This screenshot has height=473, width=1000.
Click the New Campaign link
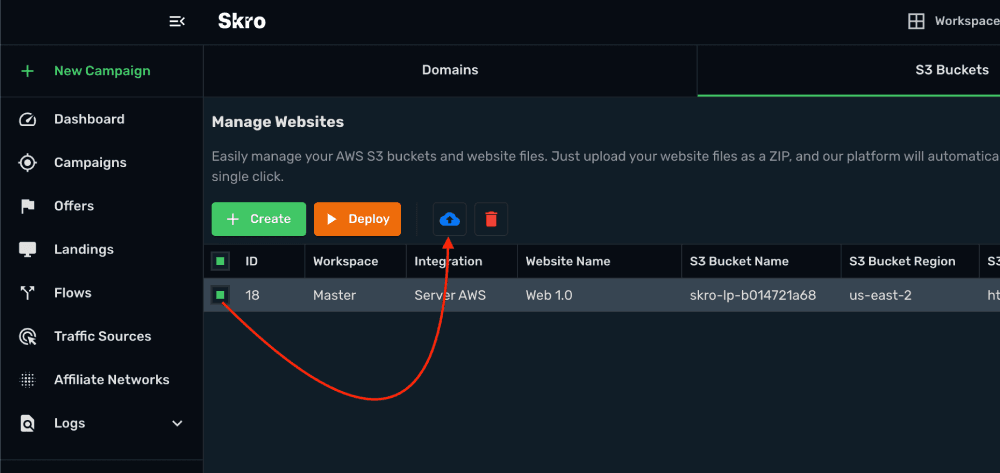[x=102, y=71]
